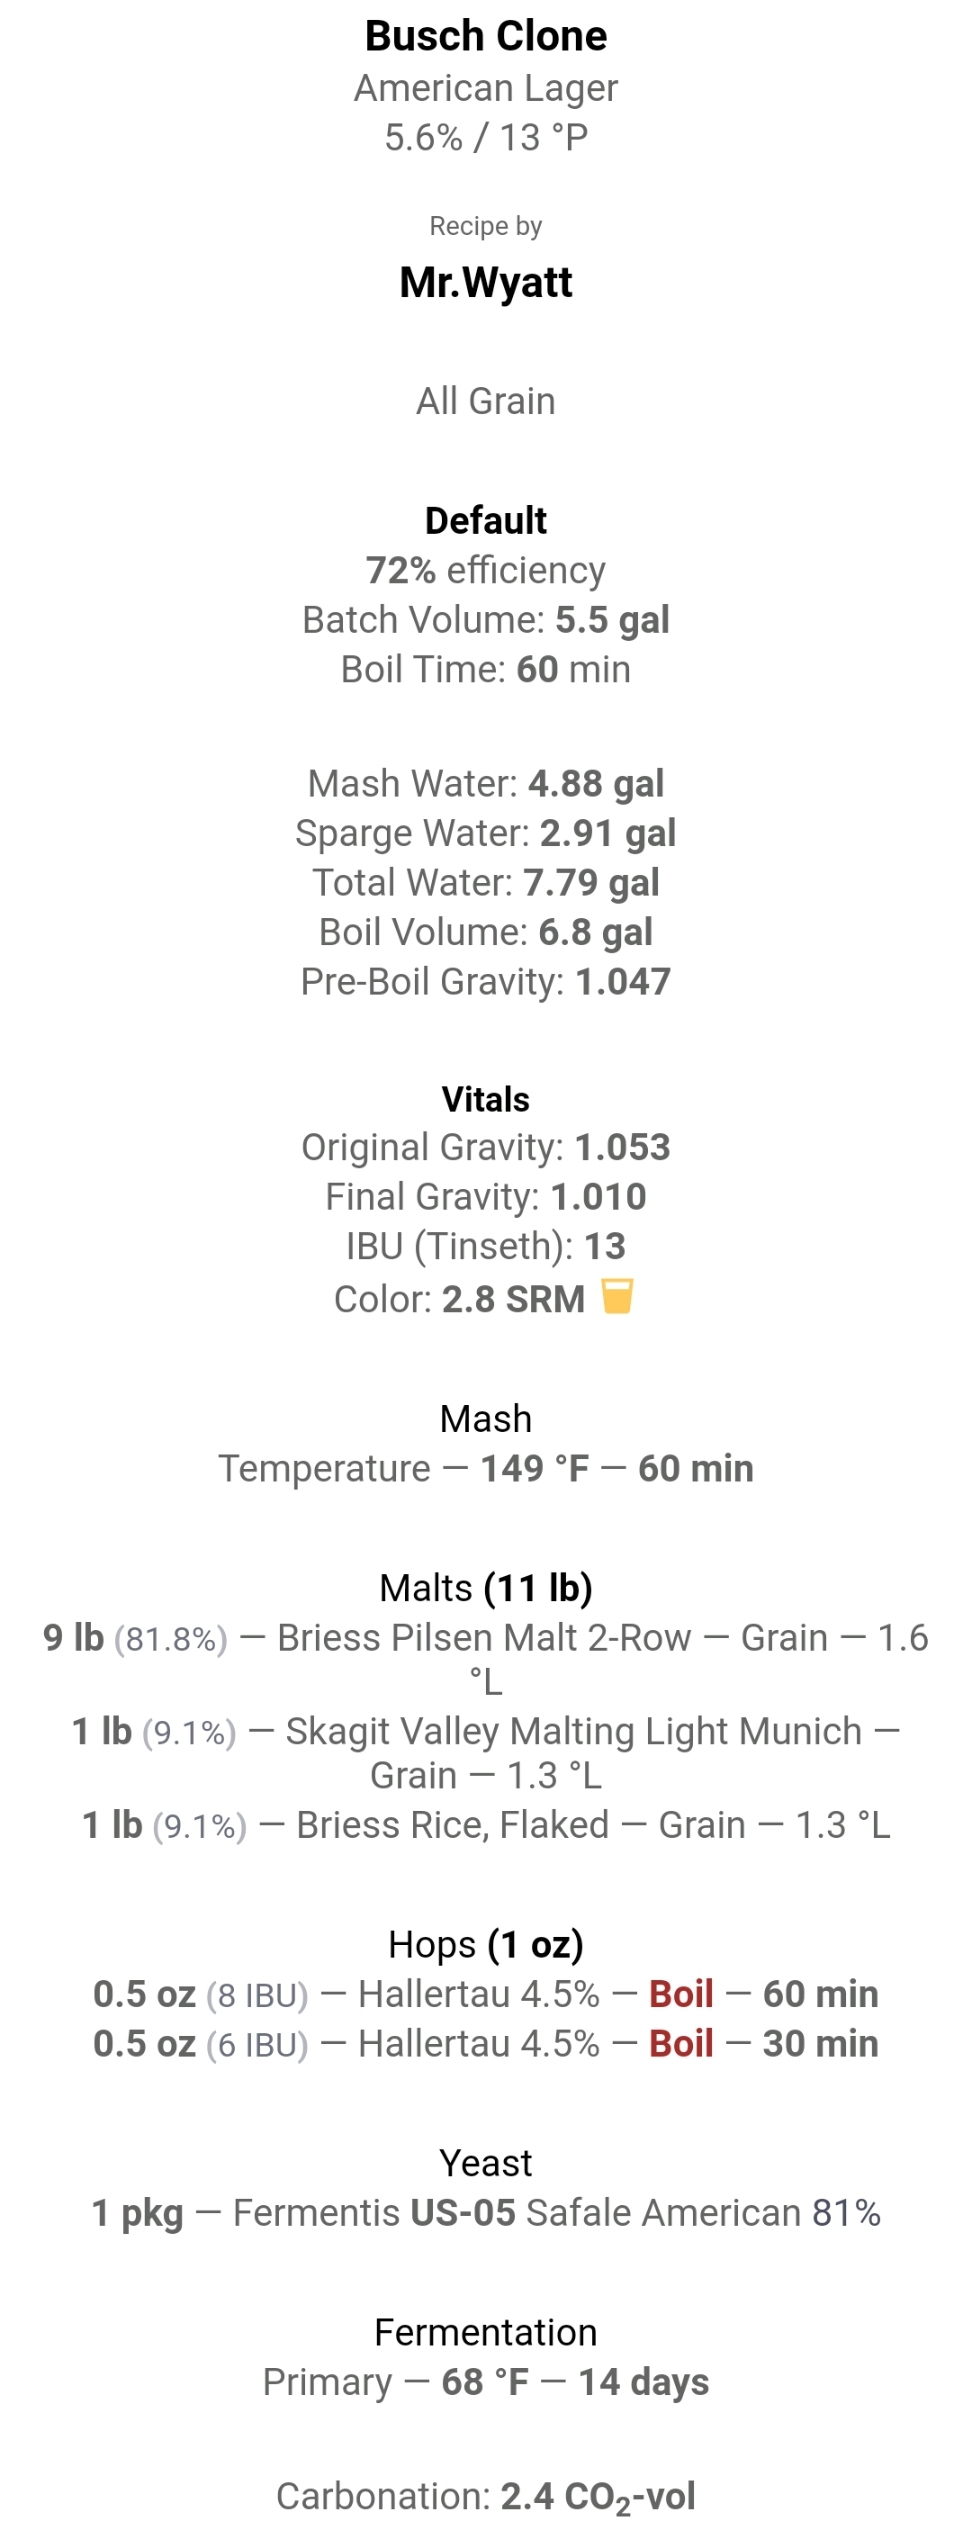Image resolution: width=971 pixels, height=2547 pixels.
Task: Click the Color 2.8 SRM text
Action: [460, 1299]
